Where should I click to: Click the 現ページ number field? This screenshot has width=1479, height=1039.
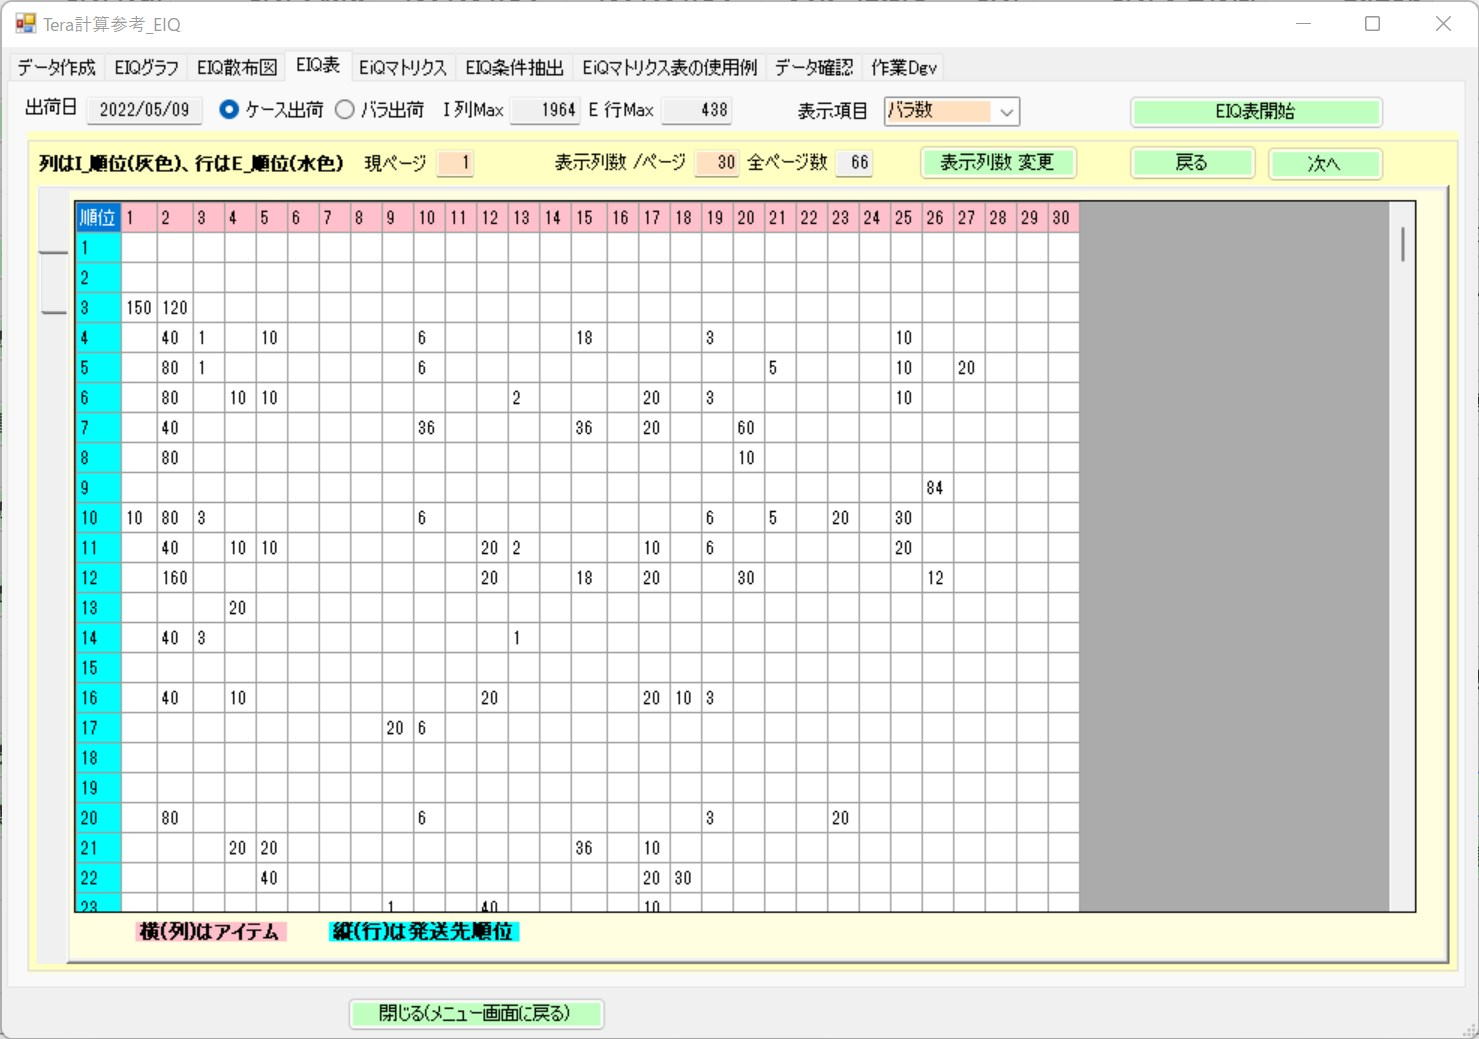tap(455, 163)
